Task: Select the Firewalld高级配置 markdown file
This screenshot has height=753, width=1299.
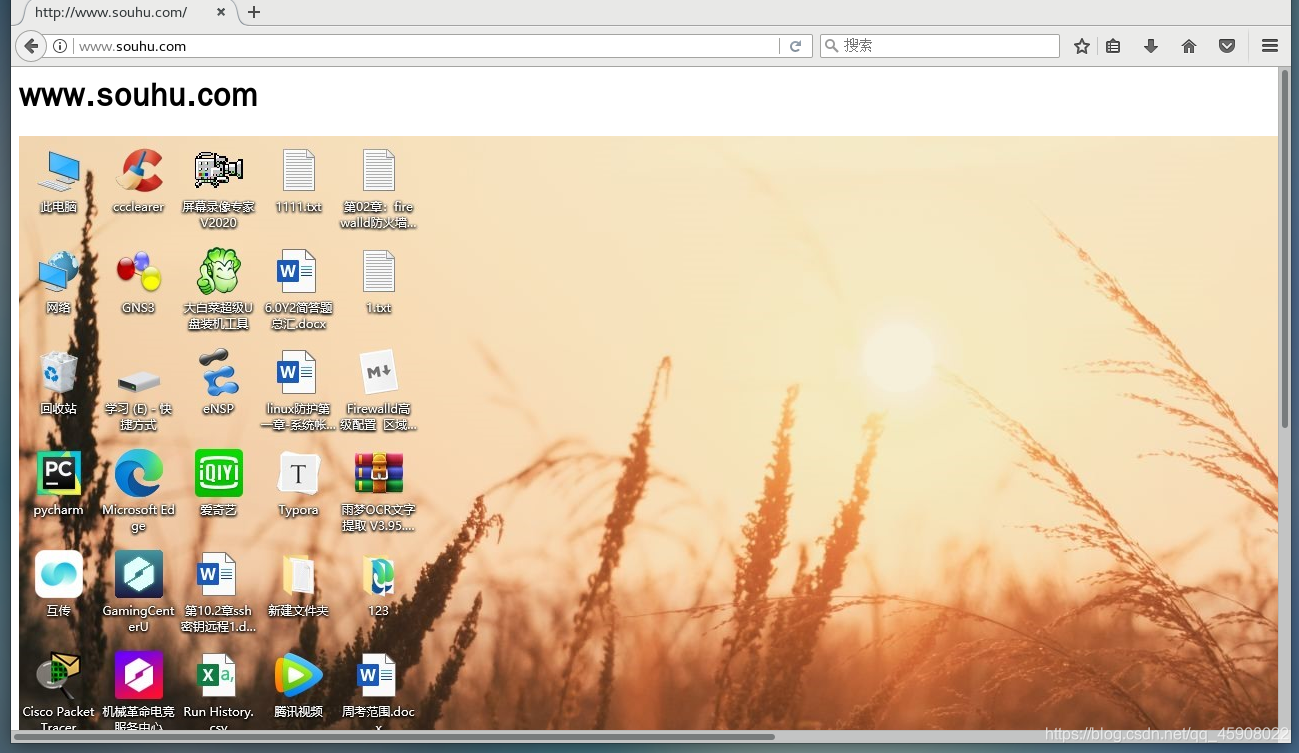Action: tap(378, 392)
